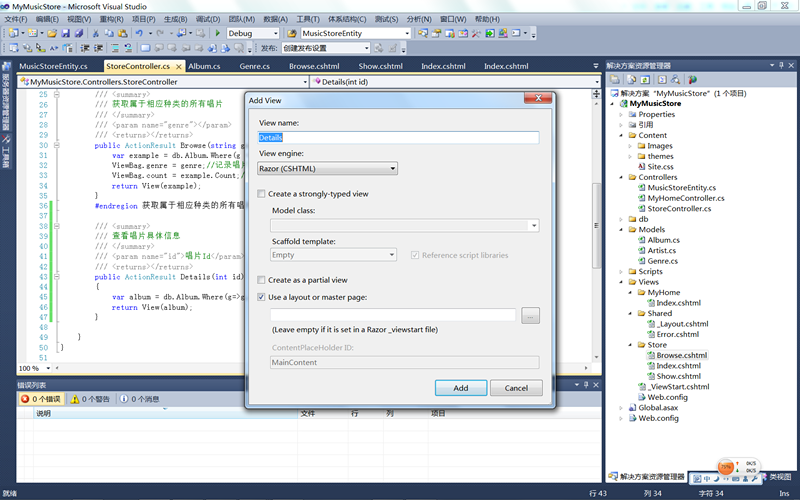Enable Create a strongly-typed view checkbox

(x=261, y=194)
